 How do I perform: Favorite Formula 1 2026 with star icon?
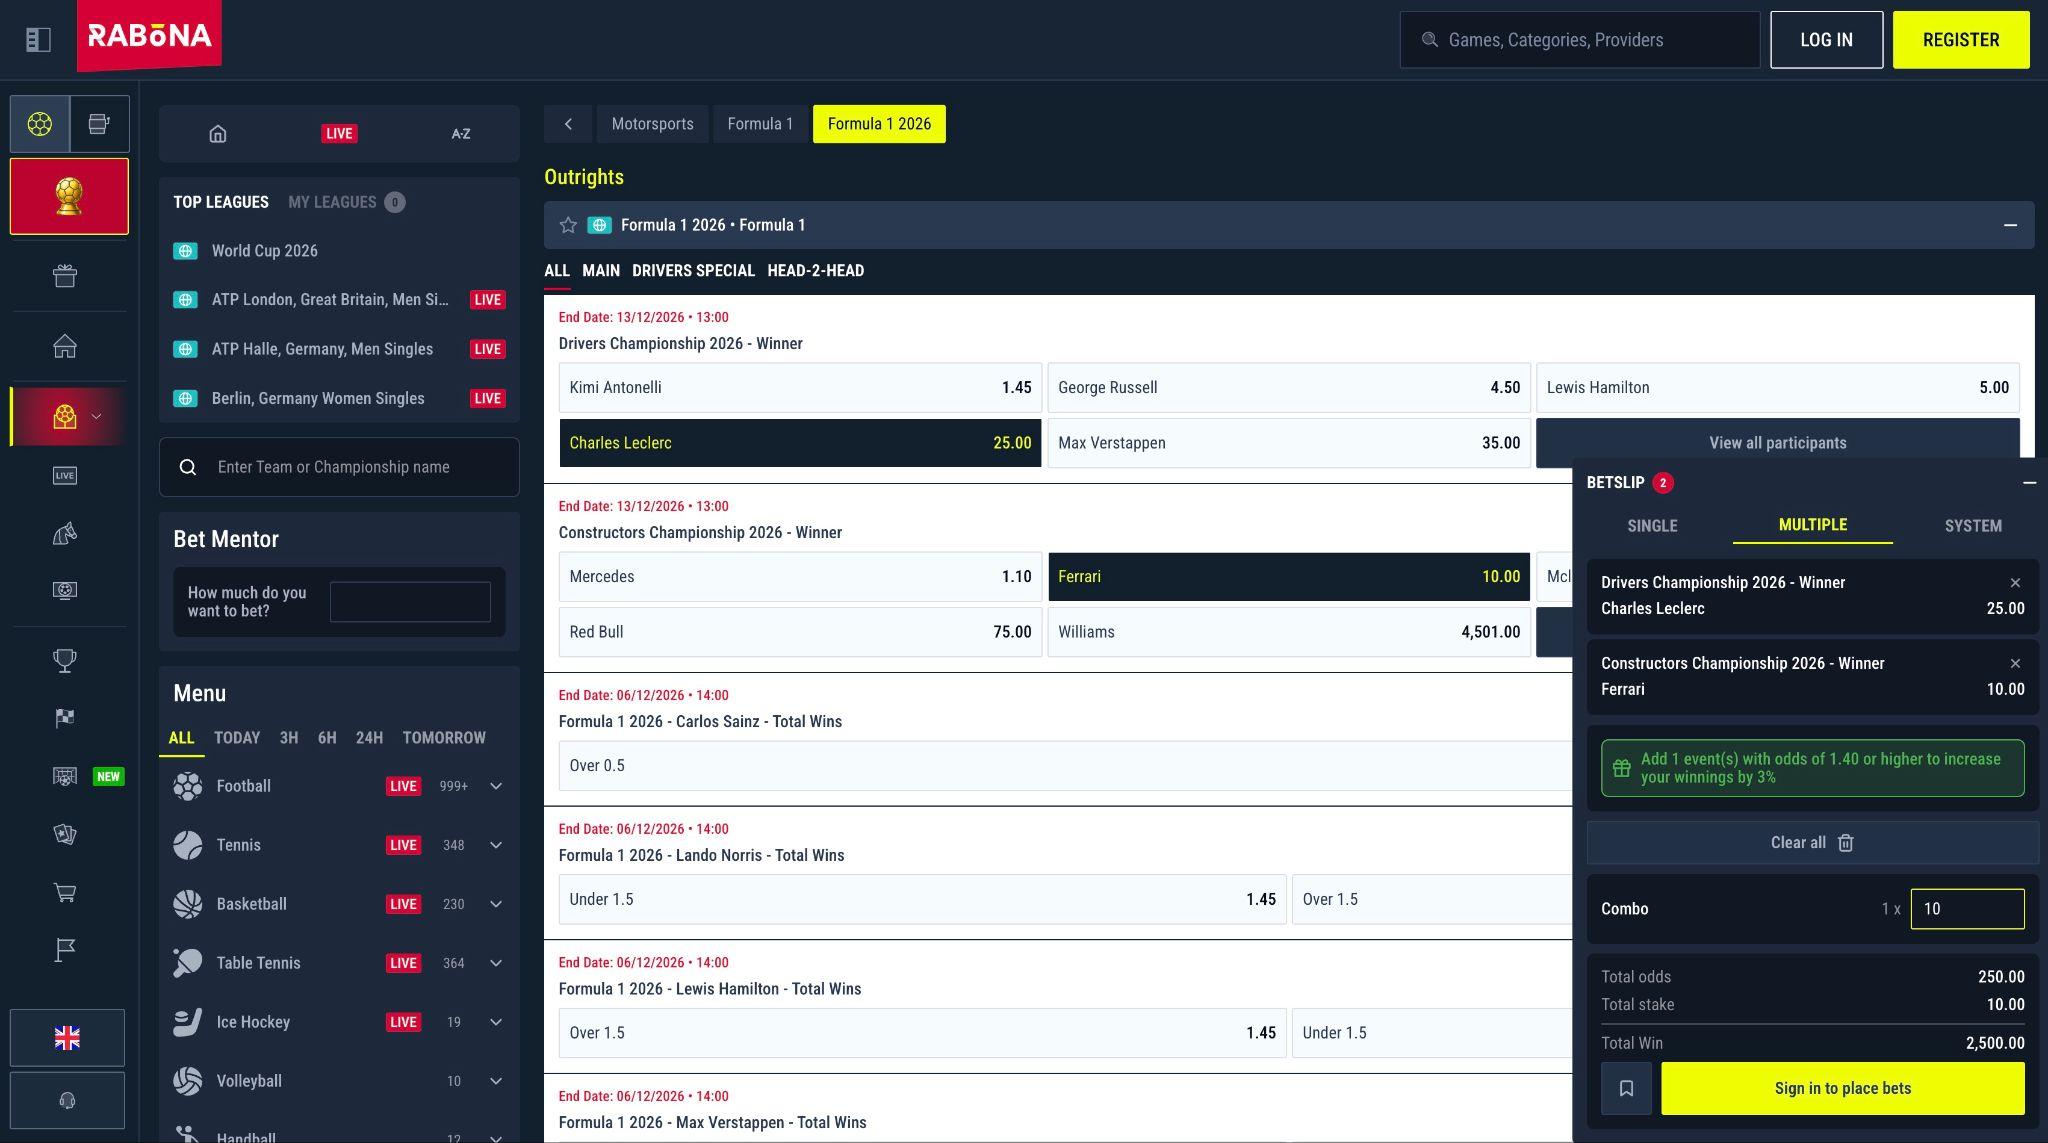pyautogui.click(x=568, y=225)
